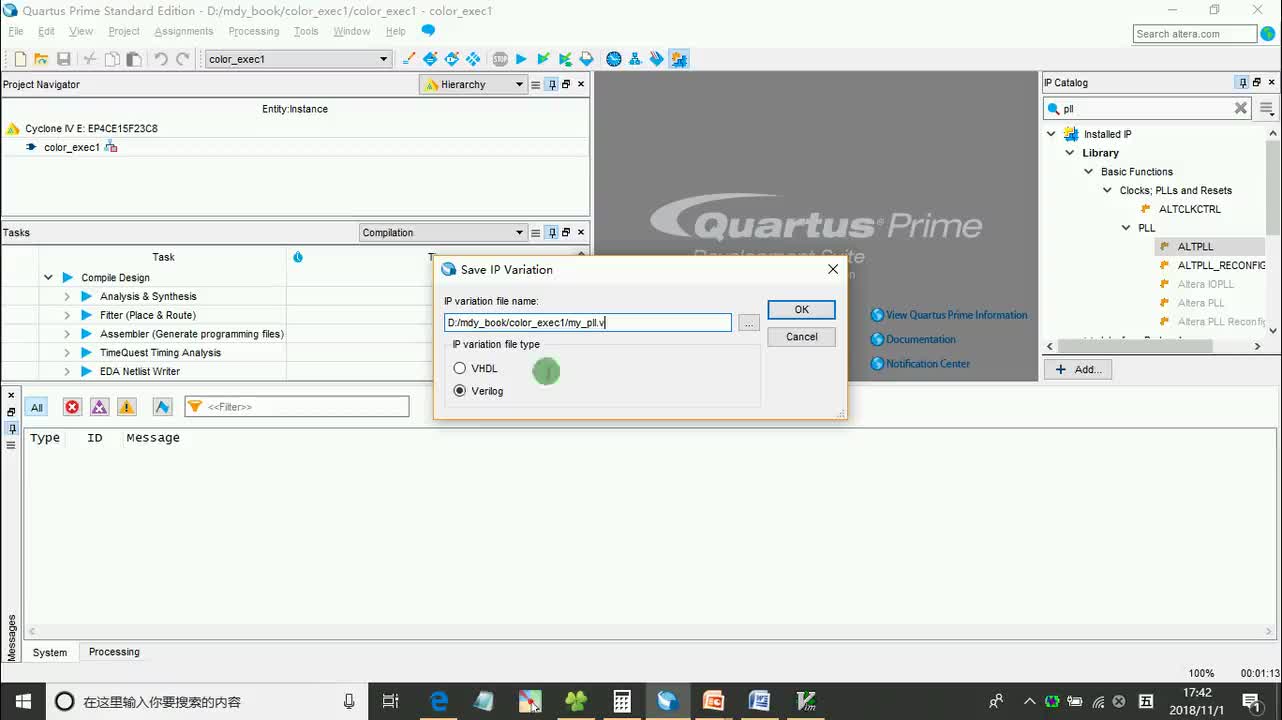Select TimeQuest Timing Analysis task row
Screen dimensions: 1282x720
(160, 353)
